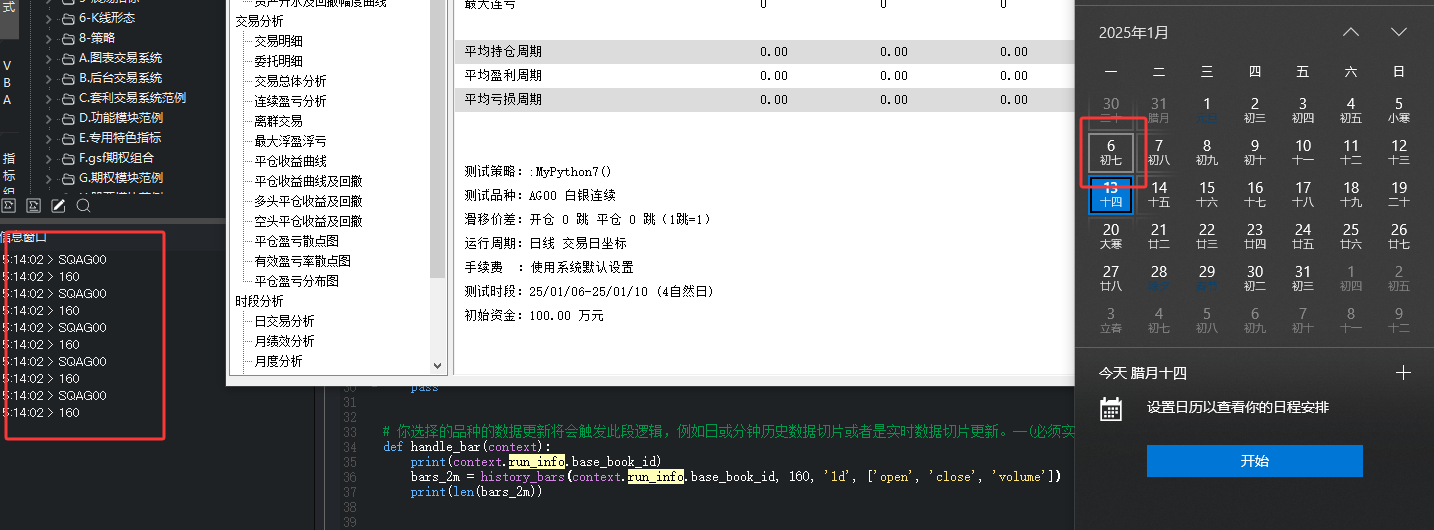The image size is (1434, 530).
Task: Click folder icon of F.gsf期权组合
Action: point(68,157)
